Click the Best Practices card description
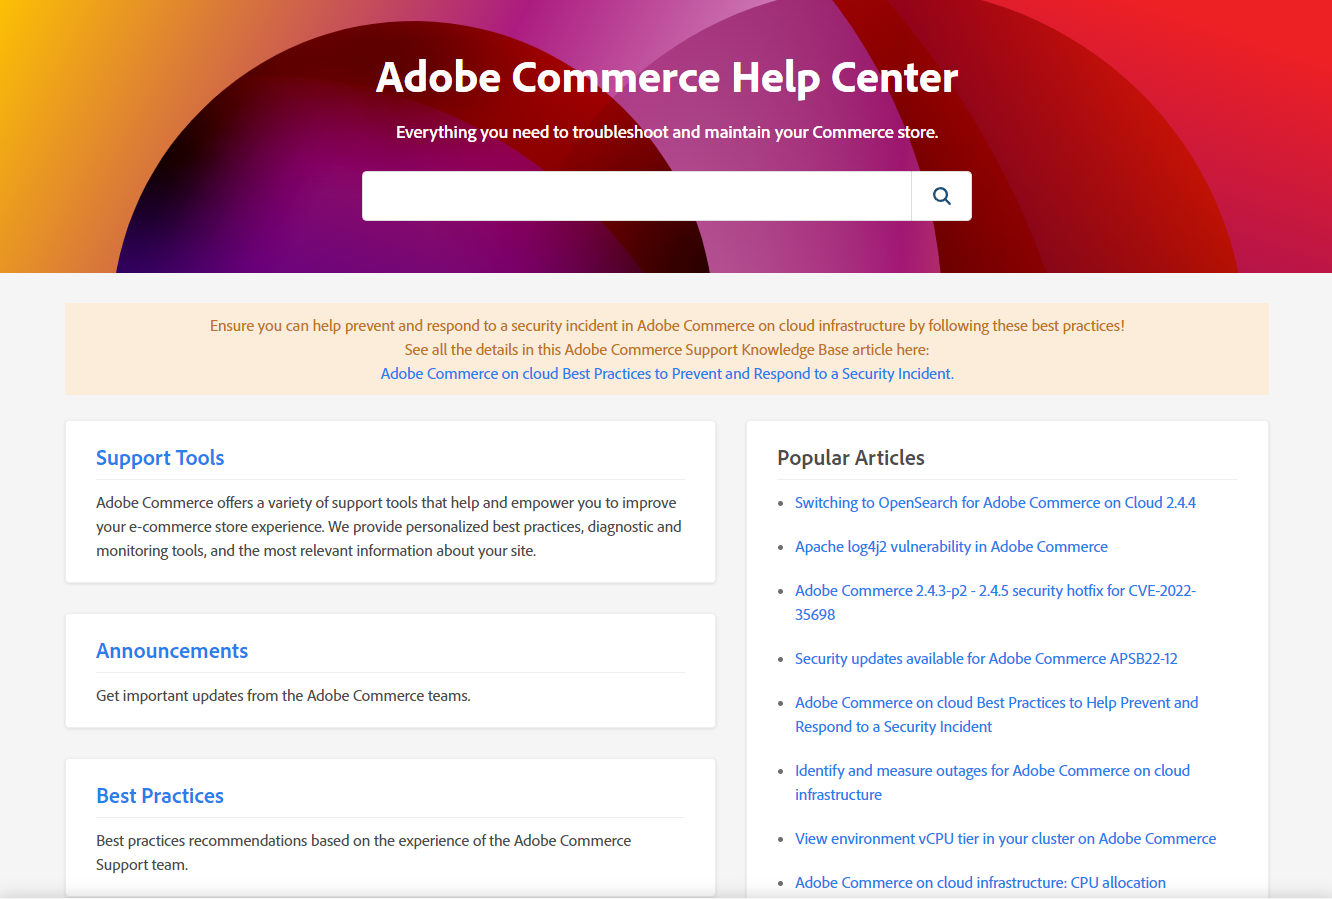The width and height of the screenshot is (1332, 899). (x=363, y=853)
